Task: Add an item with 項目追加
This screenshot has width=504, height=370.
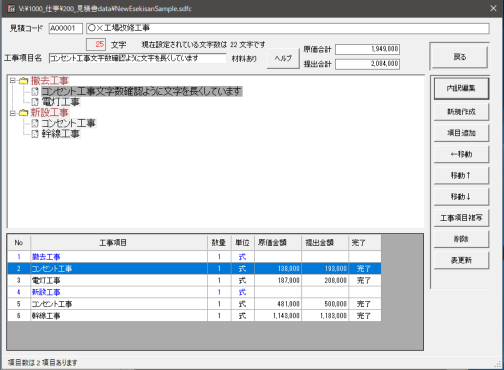Action: click(461, 133)
